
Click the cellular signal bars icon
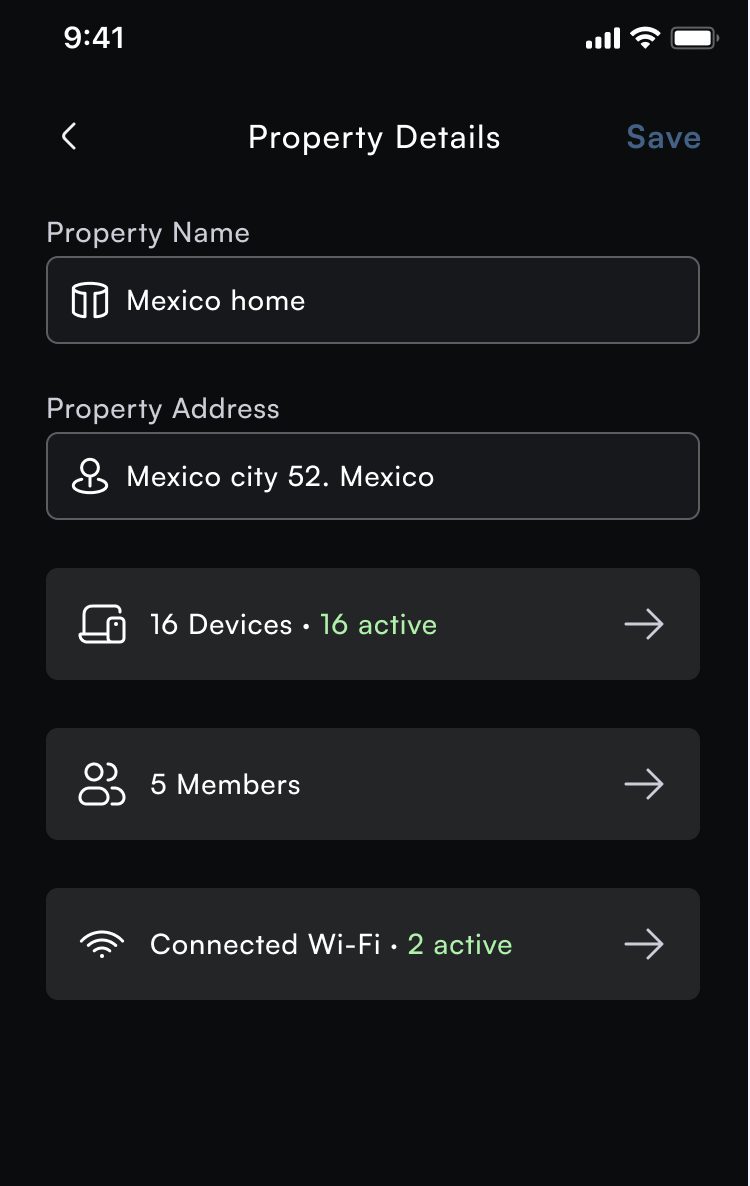(603, 39)
